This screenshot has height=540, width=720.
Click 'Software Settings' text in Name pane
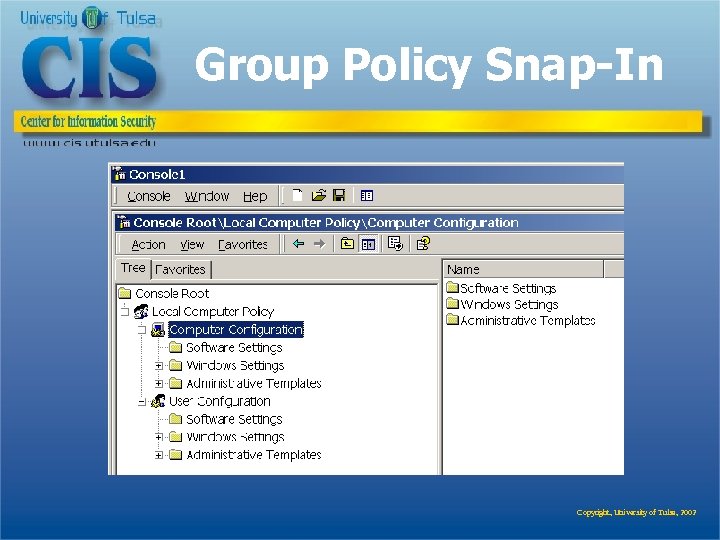pyautogui.click(x=508, y=288)
